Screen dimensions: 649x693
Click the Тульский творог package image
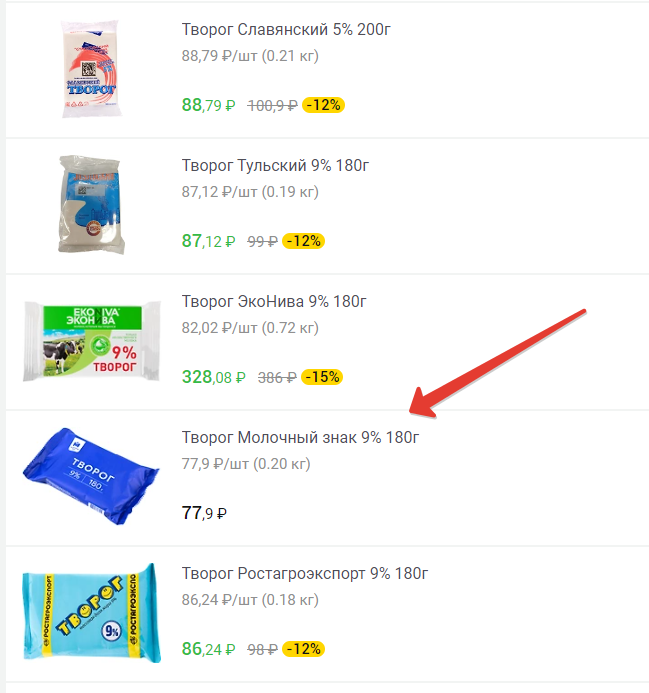(x=91, y=205)
